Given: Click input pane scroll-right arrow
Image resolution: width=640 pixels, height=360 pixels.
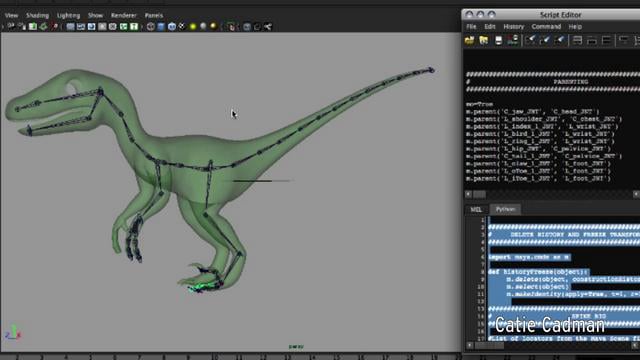Looking at the screenshot, I should (636, 345).
